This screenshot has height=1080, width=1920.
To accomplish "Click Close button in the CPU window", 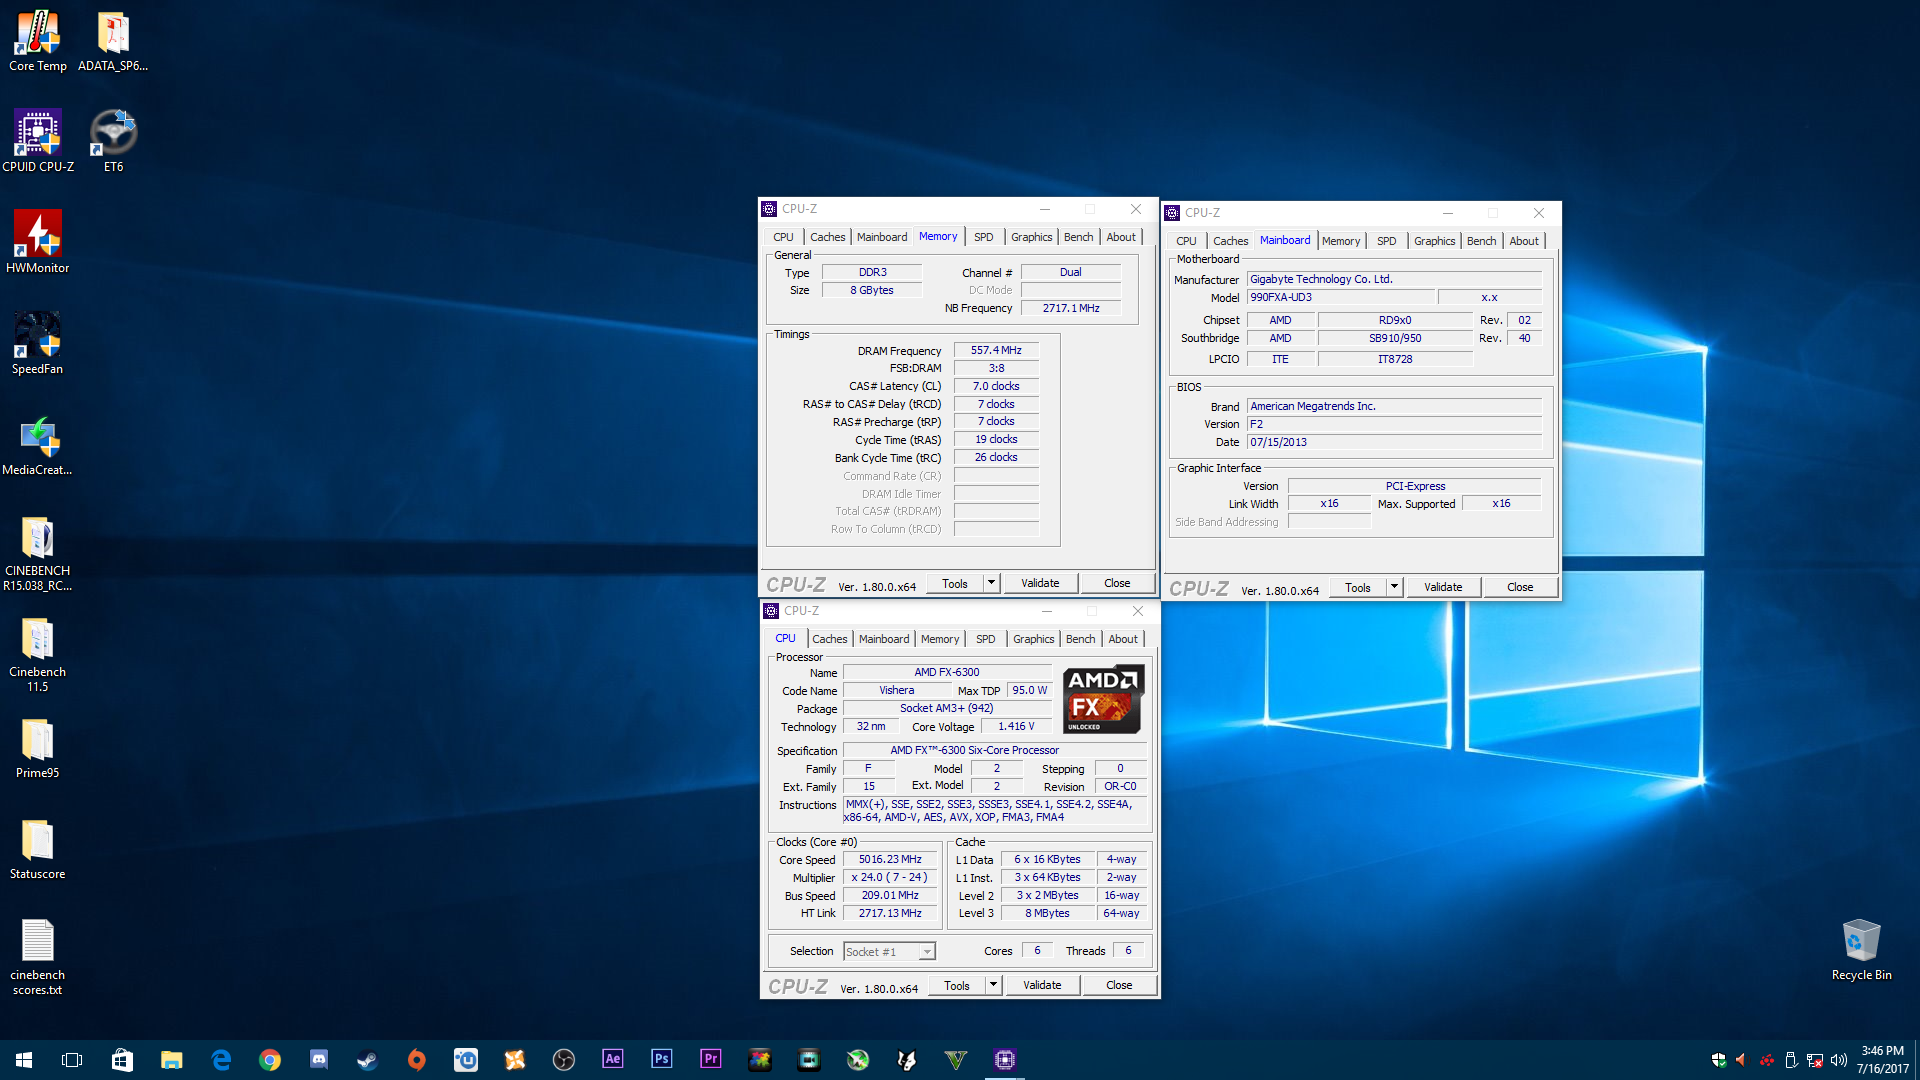I will tap(1119, 985).
